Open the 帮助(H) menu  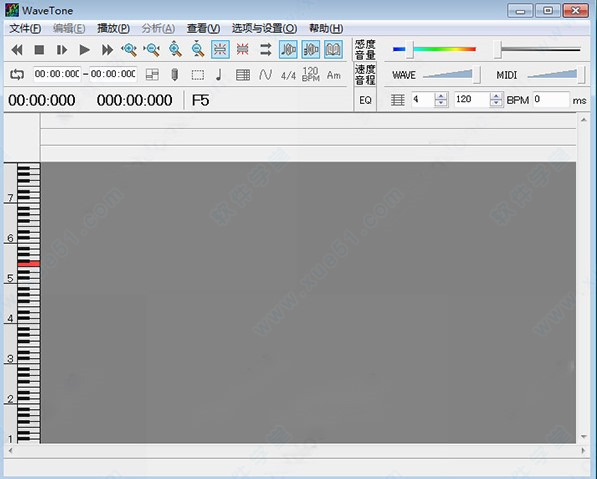tap(326, 29)
